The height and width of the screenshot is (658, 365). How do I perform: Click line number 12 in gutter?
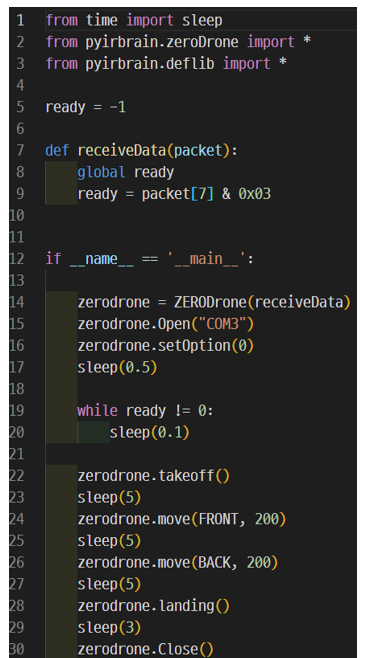point(17,258)
